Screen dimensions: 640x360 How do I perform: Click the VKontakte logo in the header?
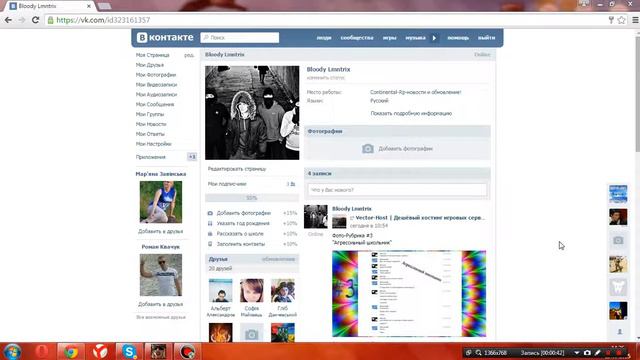click(165, 38)
